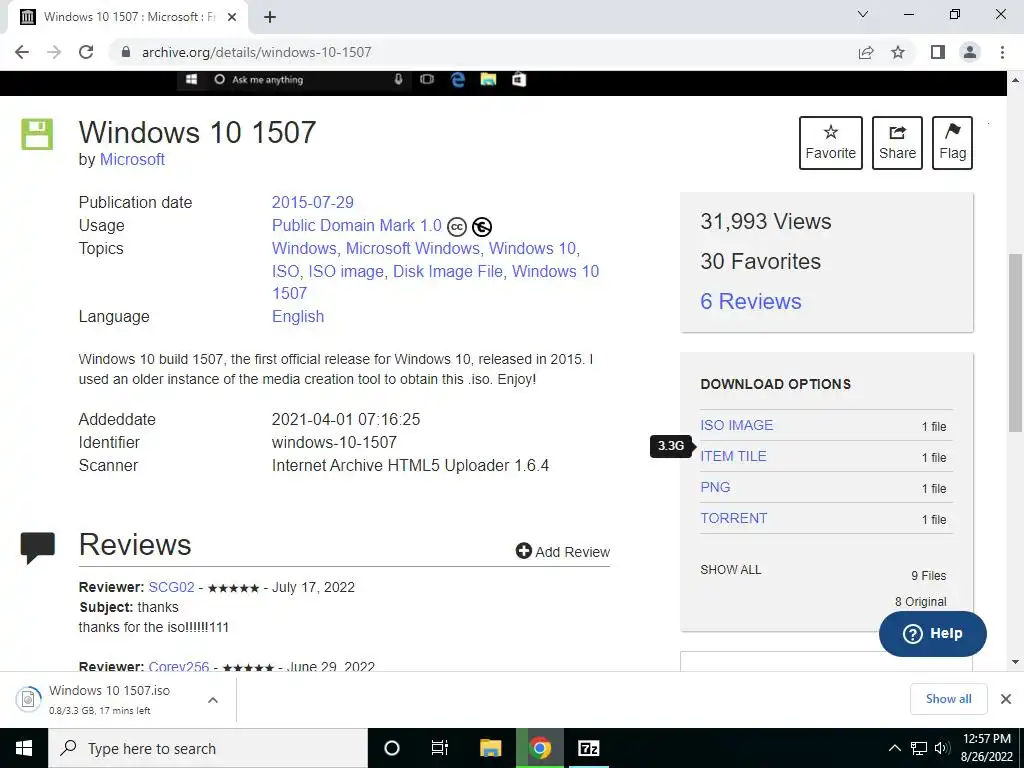Open the 6 Reviews link
The image size is (1024, 768).
(750, 302)
